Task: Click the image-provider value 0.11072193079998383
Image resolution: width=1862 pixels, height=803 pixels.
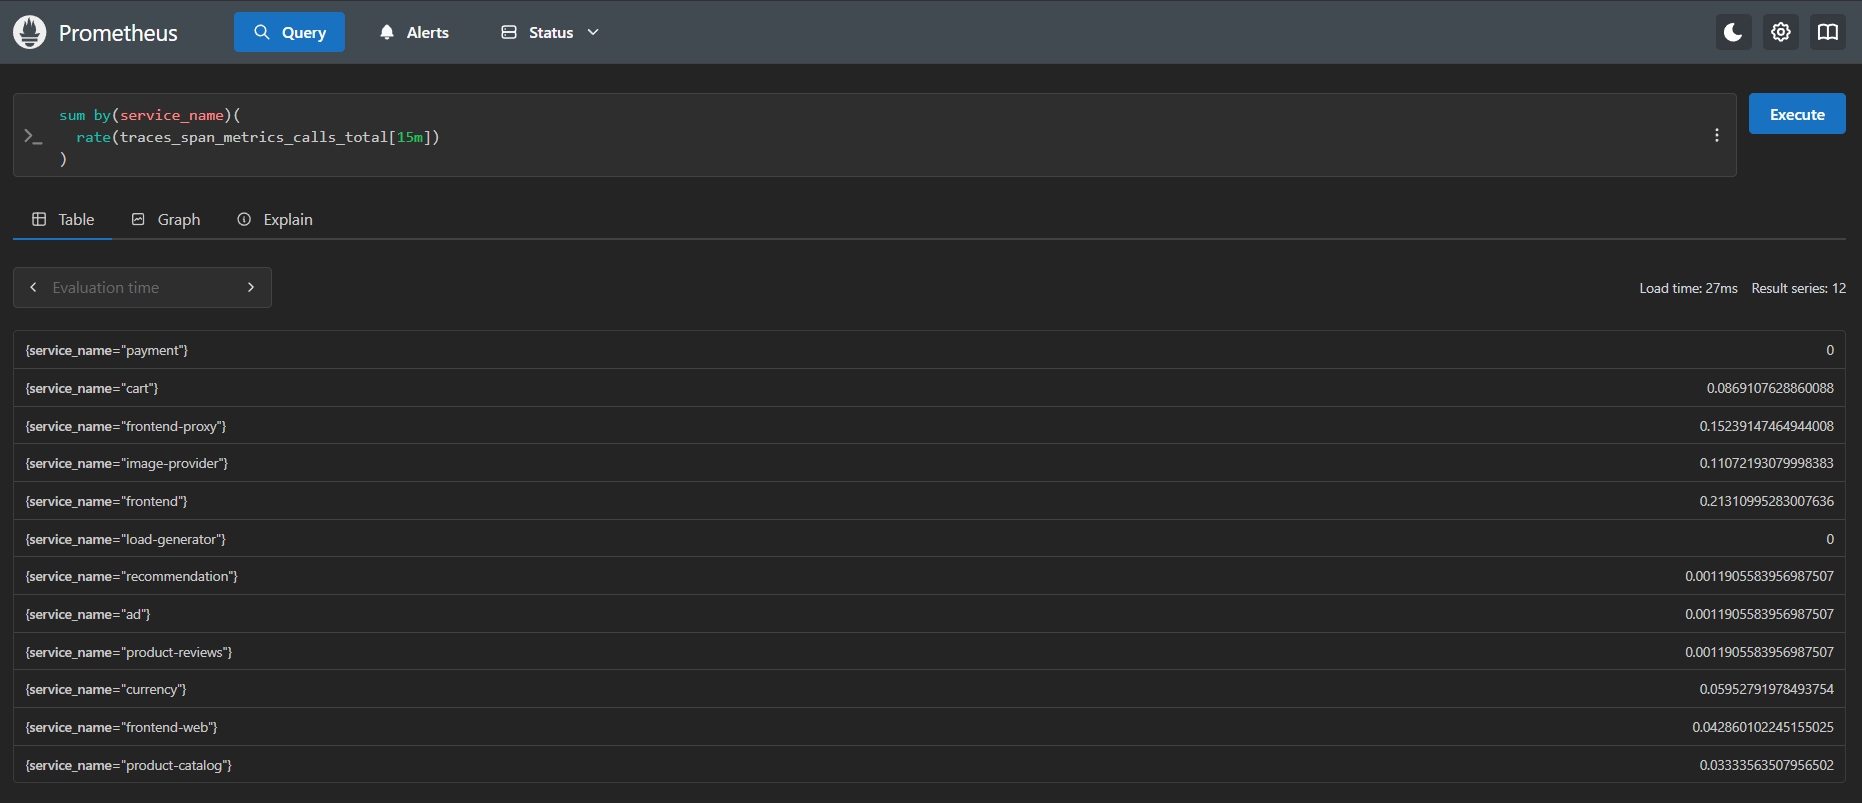Action: click(x=1767, y=463)
